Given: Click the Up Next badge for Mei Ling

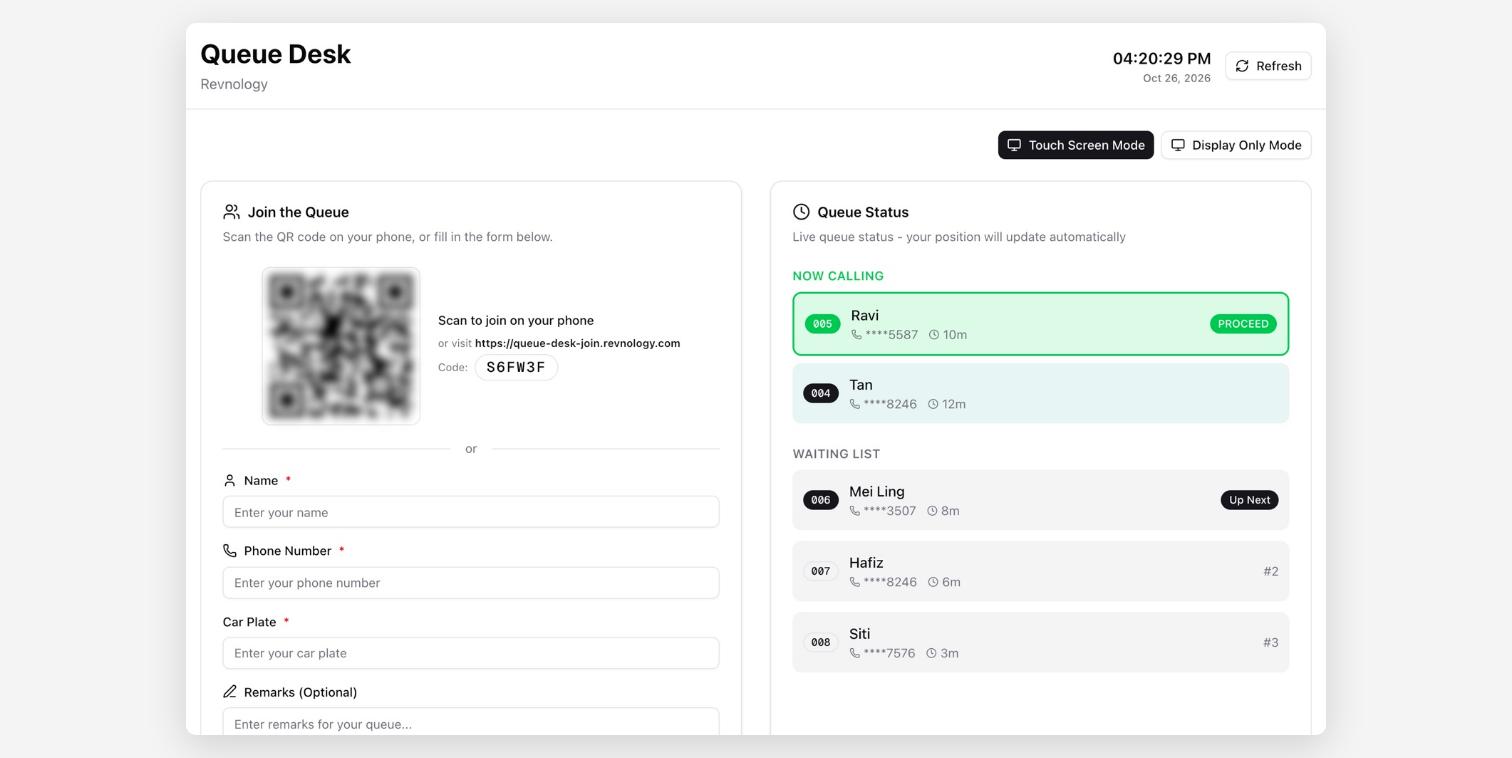Looking at the screenshot, I should click(1250, 500).
